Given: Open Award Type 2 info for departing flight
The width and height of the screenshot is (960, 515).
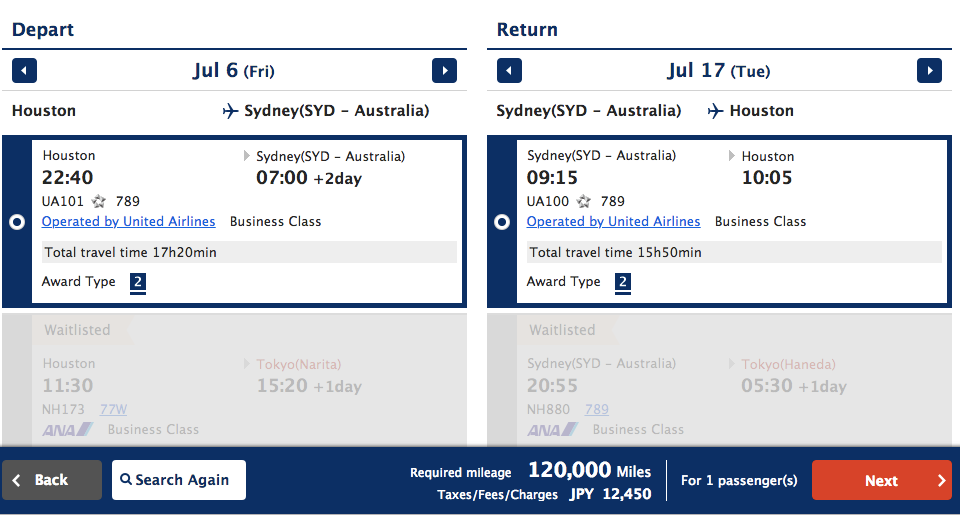Looking at the screenshot, I should [x=138, y=282].
